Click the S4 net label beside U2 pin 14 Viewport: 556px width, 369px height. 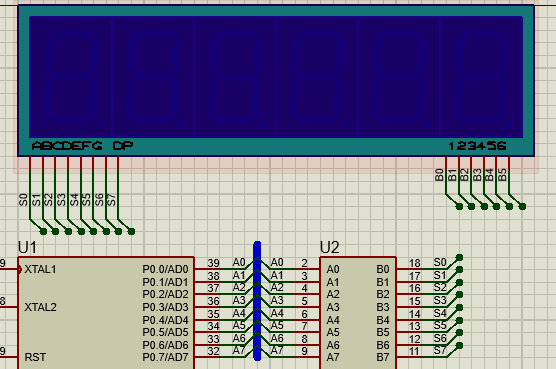(x=440, y=313)
